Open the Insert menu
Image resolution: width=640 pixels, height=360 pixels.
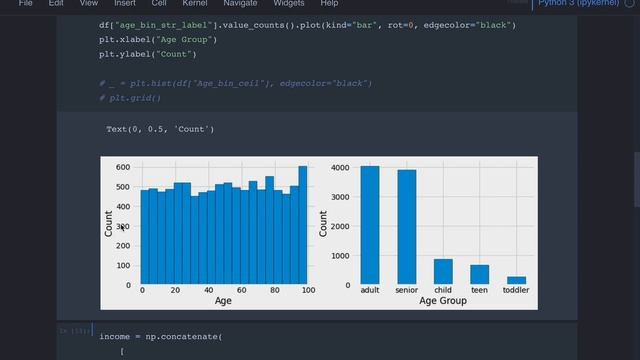coord(124,3)
